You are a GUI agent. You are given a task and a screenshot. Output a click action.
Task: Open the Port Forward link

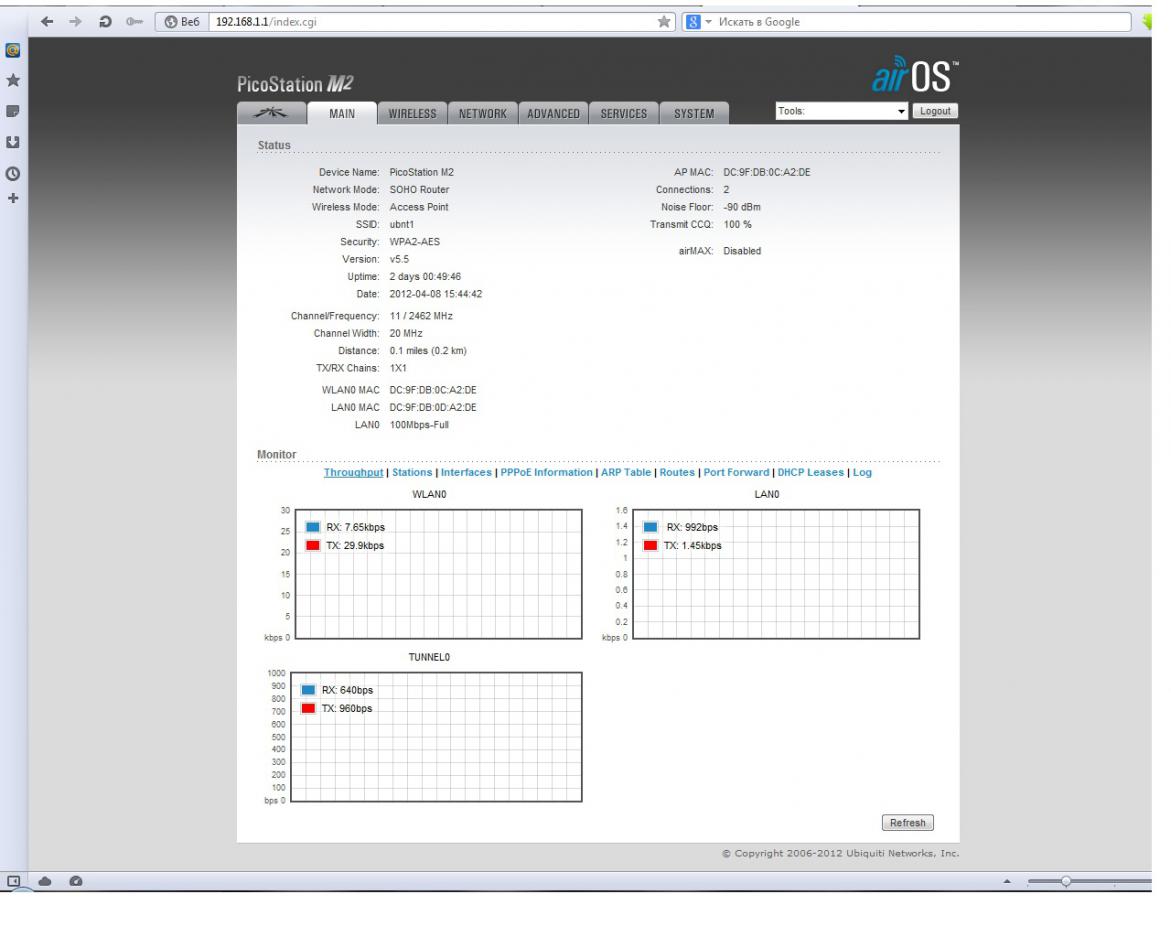(x=736, y=473)
